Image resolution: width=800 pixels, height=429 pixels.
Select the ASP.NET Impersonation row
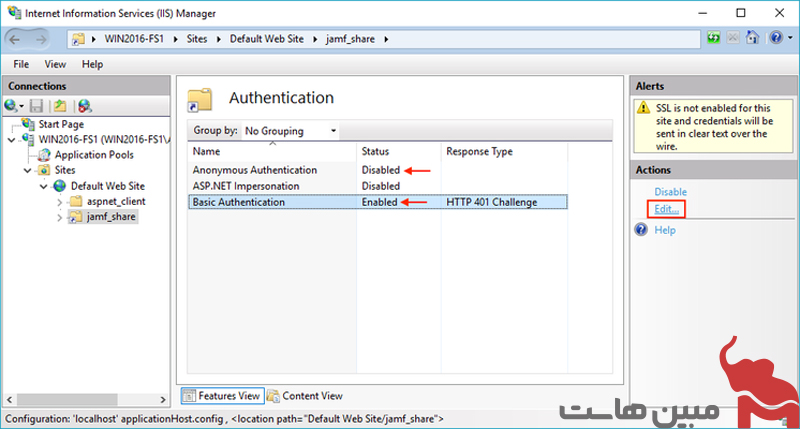click(378, 186)
